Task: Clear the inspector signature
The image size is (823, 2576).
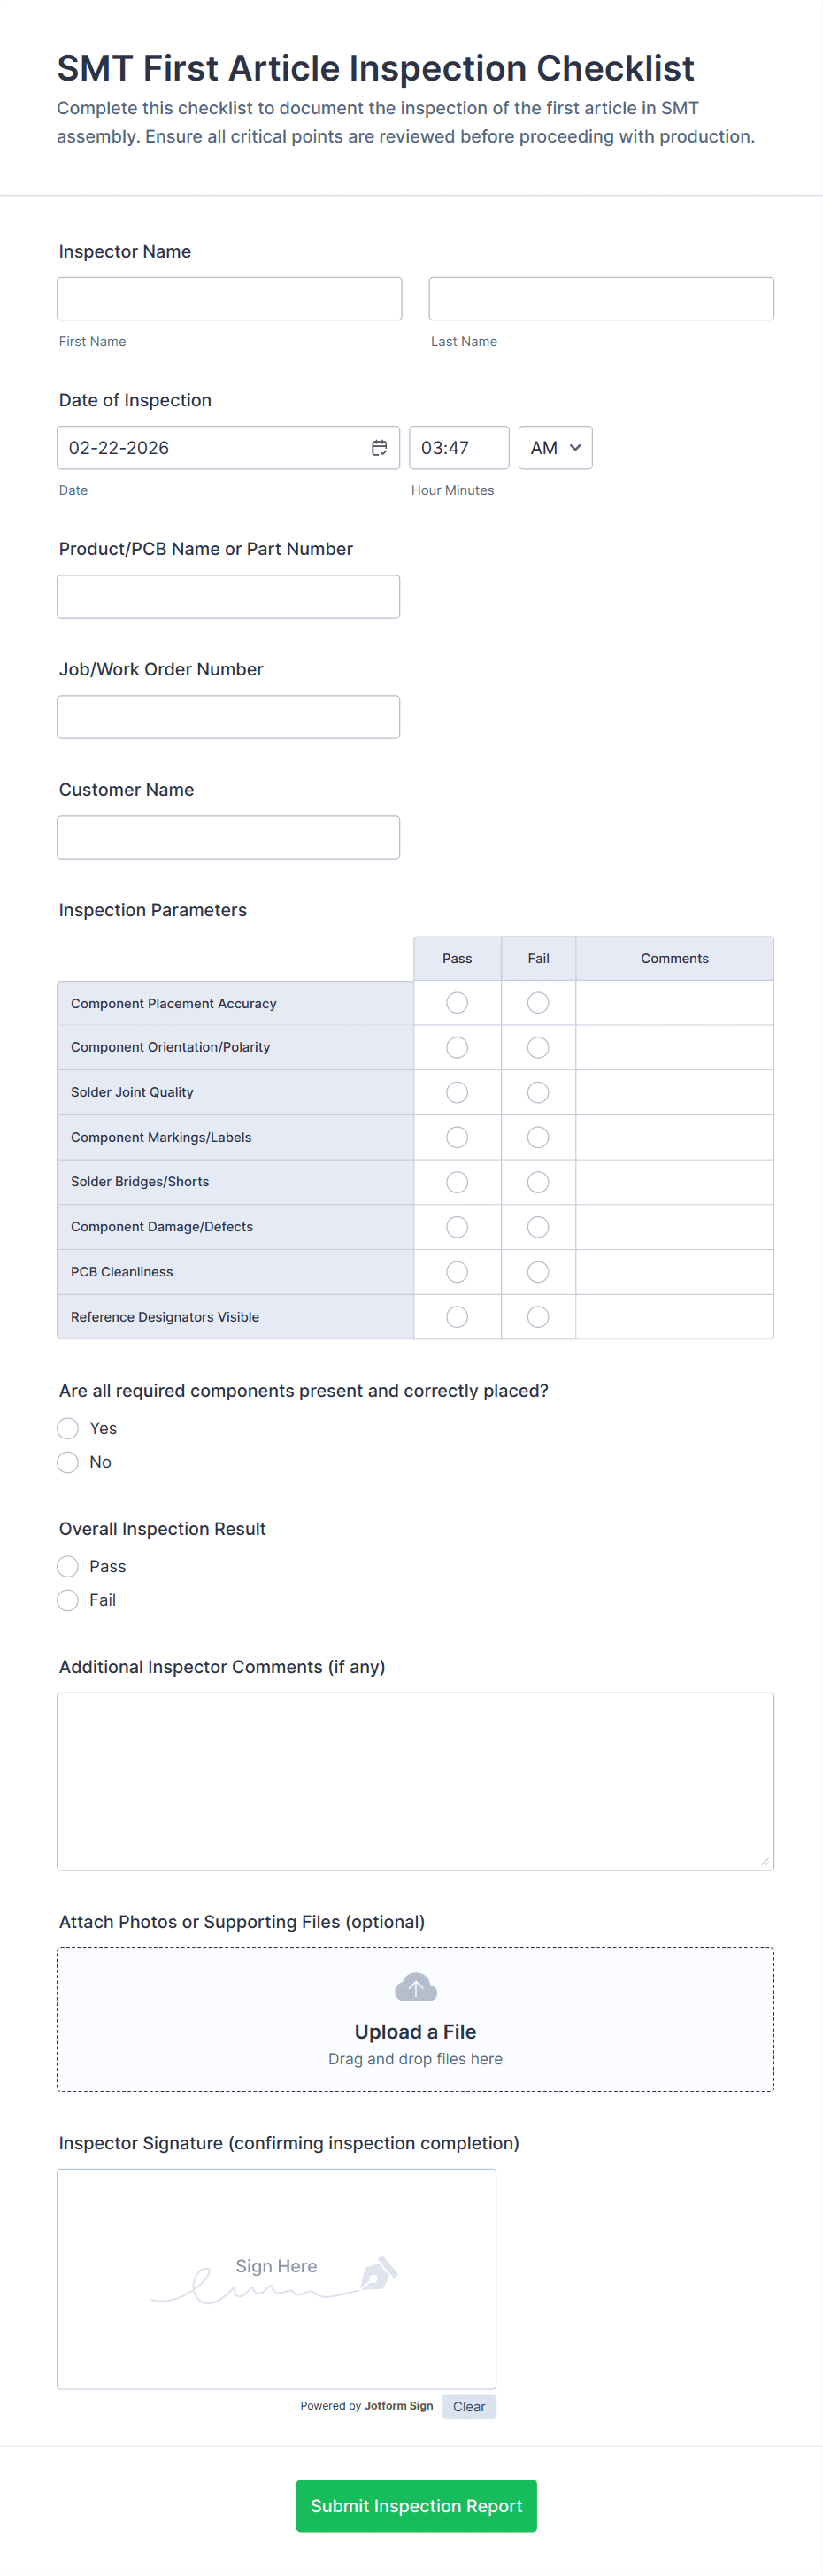Action: [x=468, y=2406]
